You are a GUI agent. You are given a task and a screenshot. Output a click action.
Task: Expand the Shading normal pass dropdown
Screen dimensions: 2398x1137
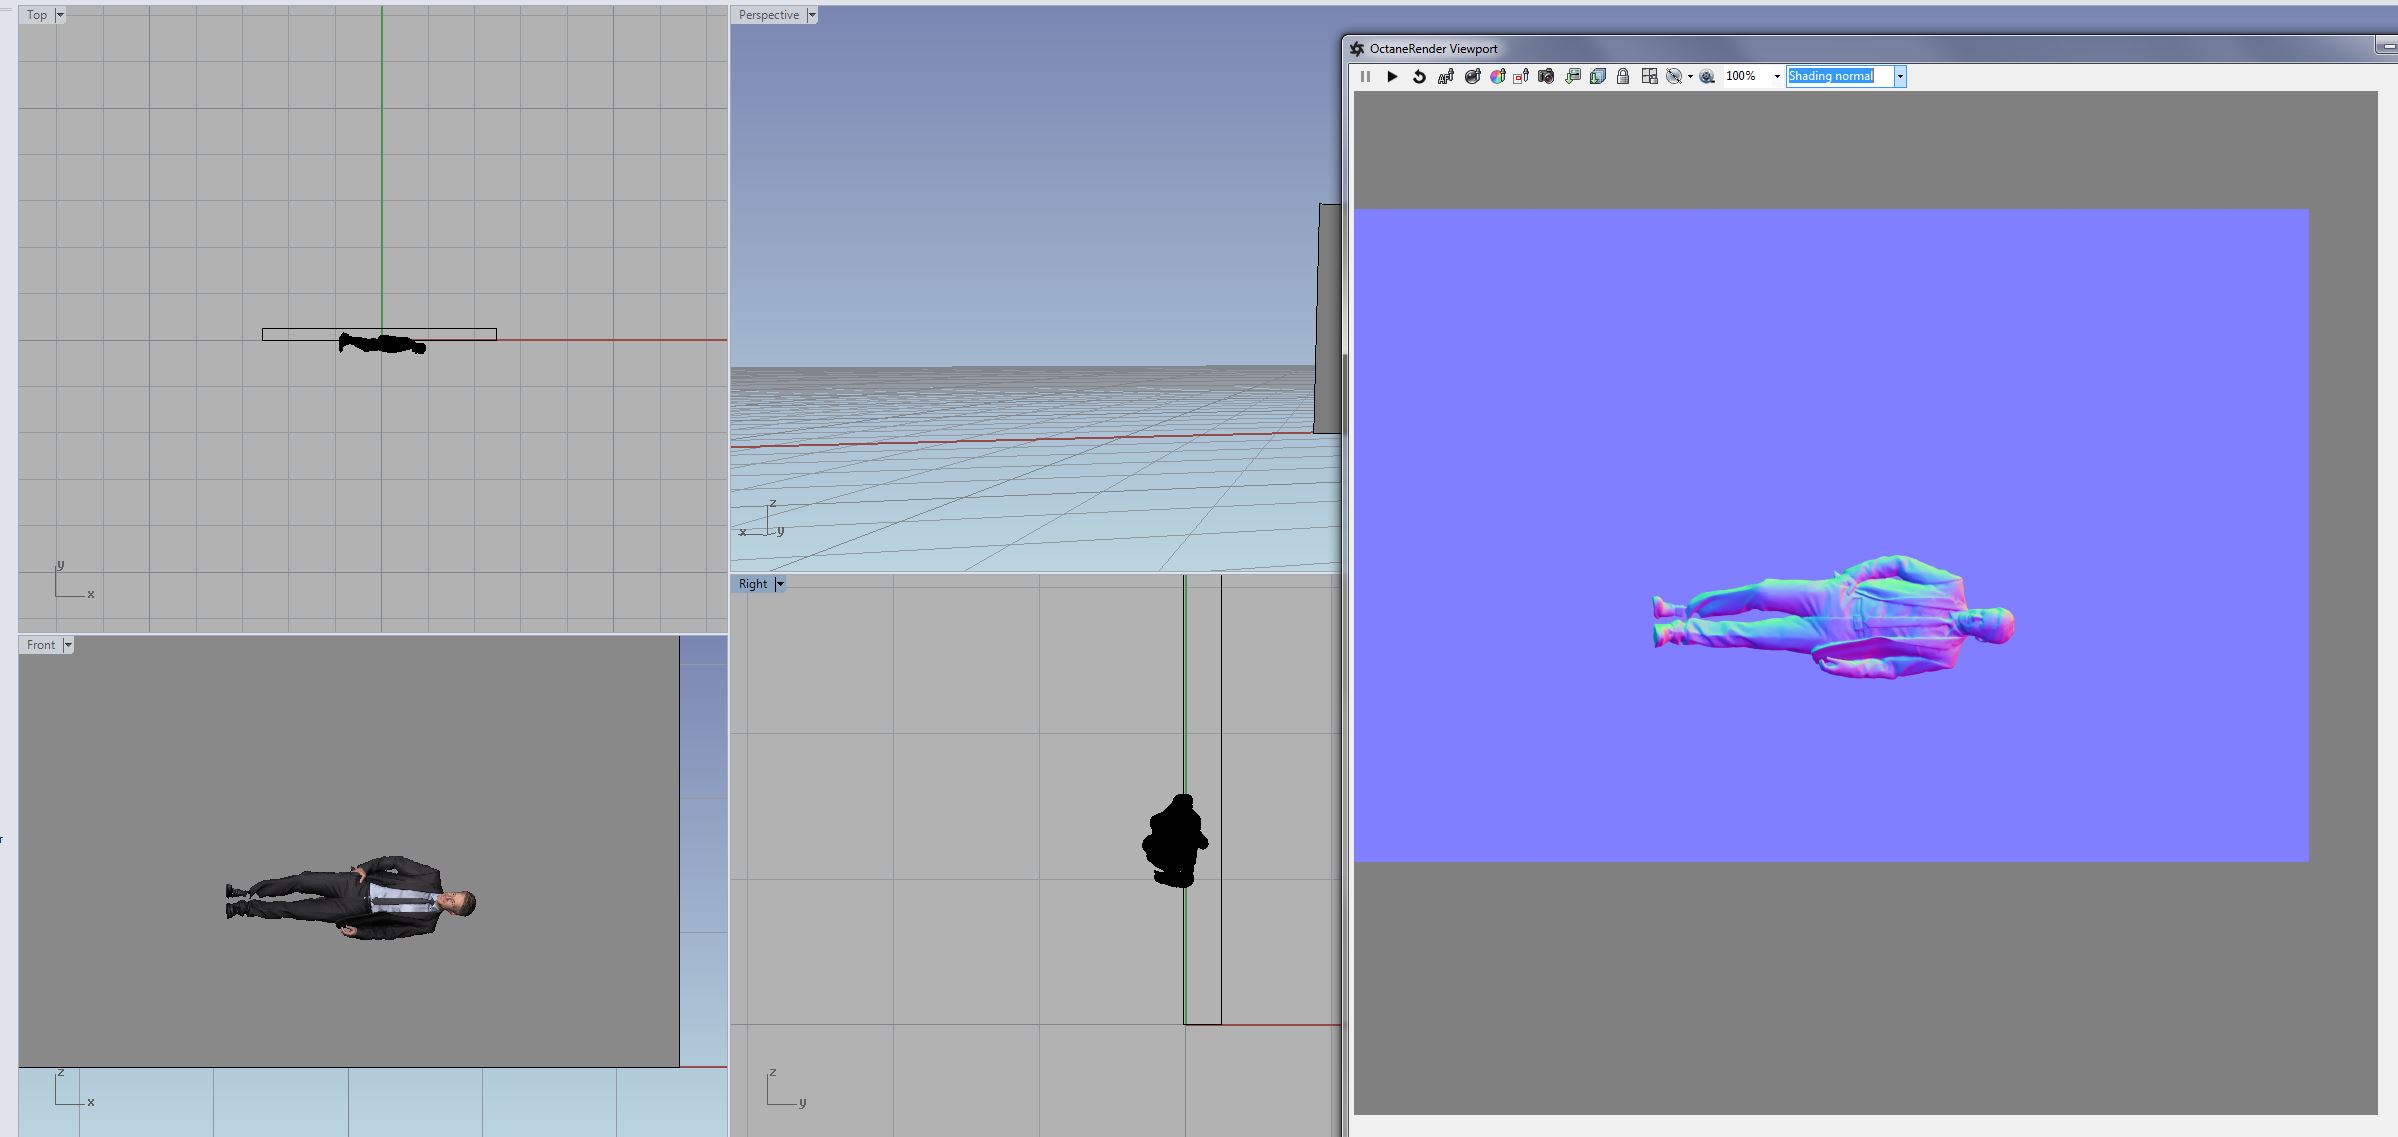point(1900,77)
